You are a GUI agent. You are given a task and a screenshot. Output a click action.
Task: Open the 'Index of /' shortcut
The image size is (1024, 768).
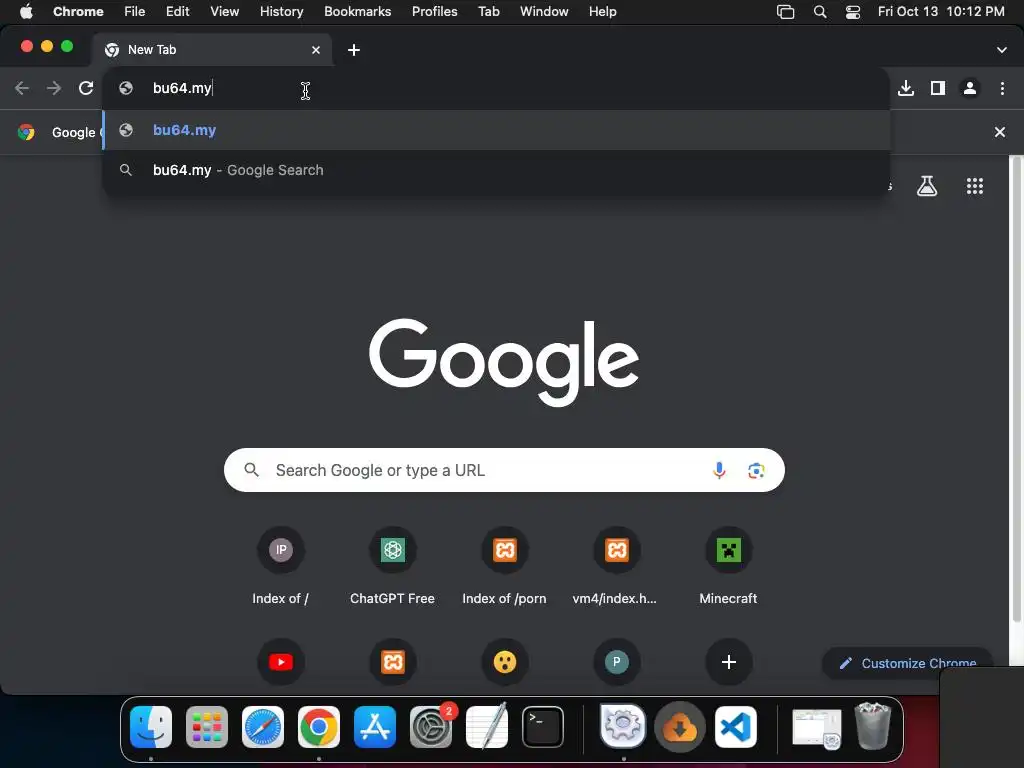coord(281,566)
